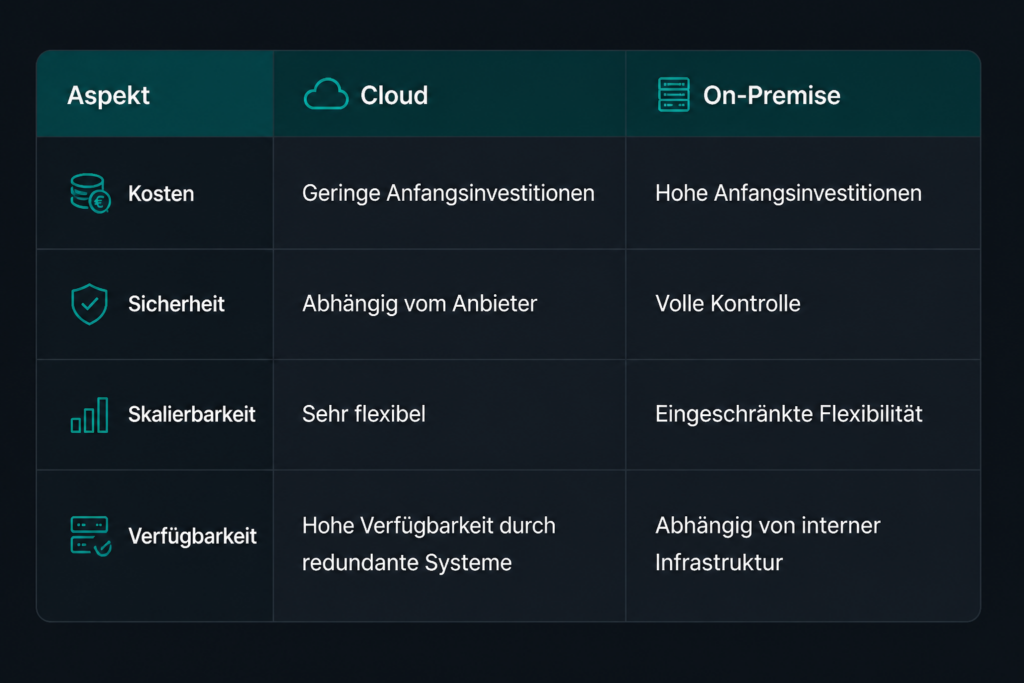Click the Kosten row label
The image size is (1024, 683).
point(161,194)
